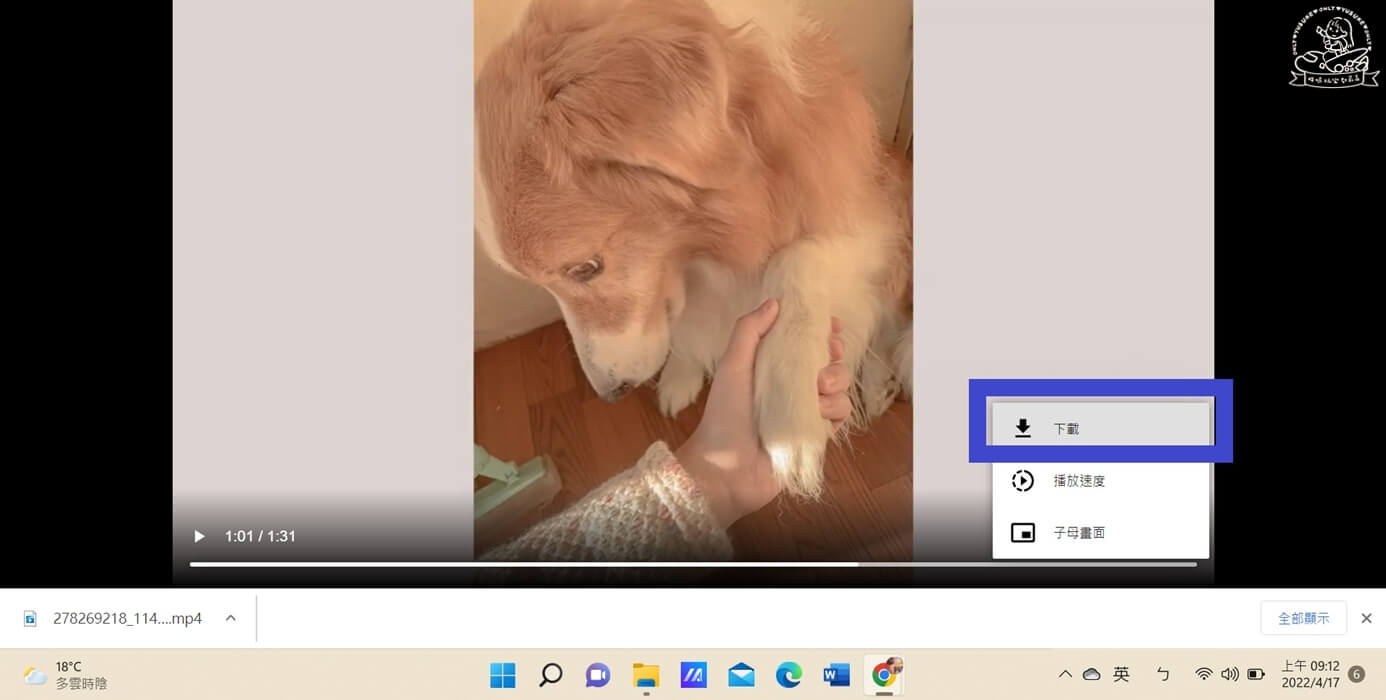Toggle the 英 input language indicator
The height and width of the screenshot is (700, 1386).
pyautogui.click(x=1121, y=675)
